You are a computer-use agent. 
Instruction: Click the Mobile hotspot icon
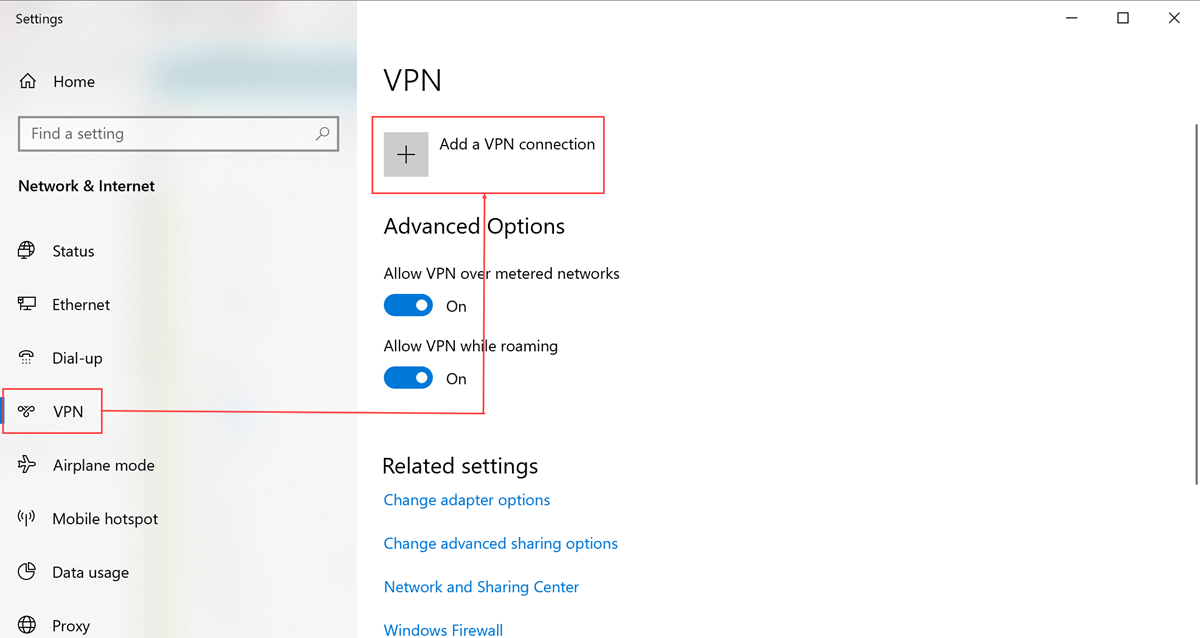[x=27, y=518]
